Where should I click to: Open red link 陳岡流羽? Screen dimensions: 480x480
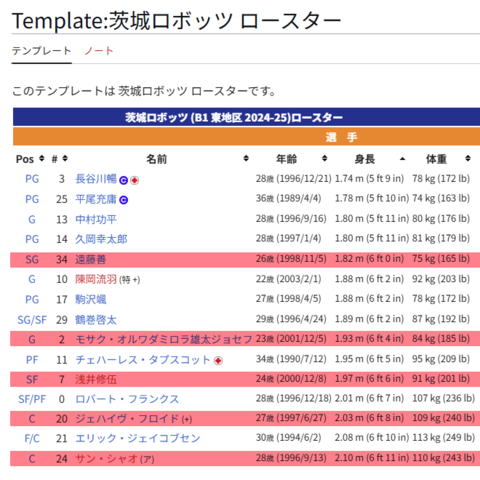96,279
